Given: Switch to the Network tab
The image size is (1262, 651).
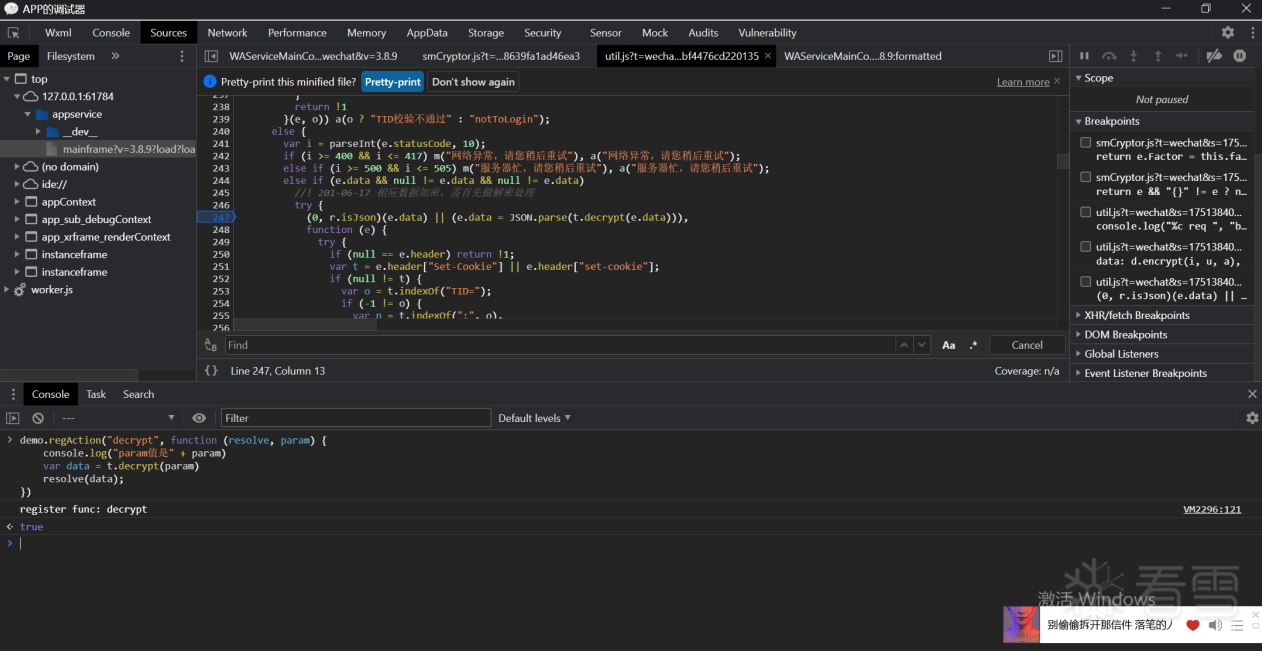Looking at the screenshot, I should 227,33.
